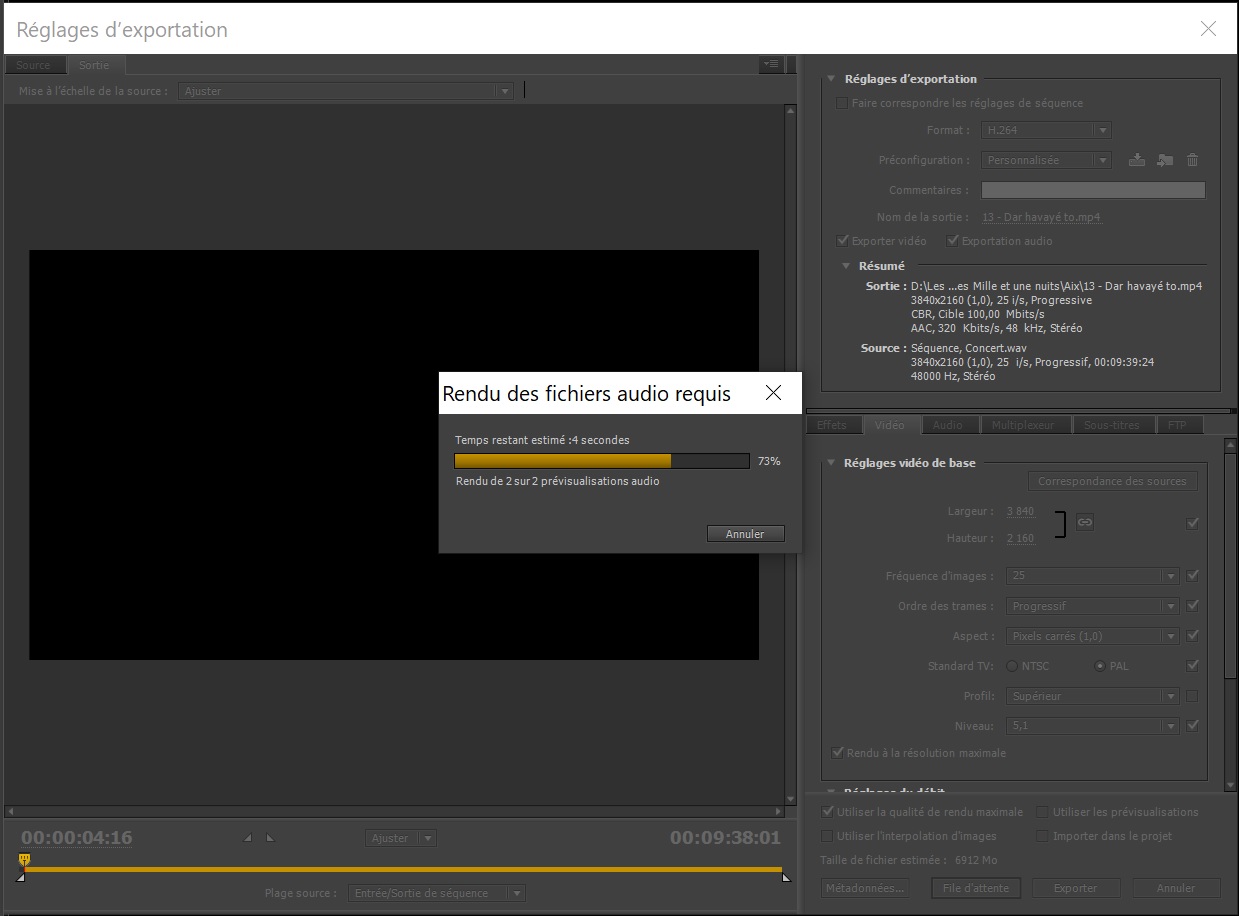Image resolution: width=1239 pixels, height=916 pixels.
Task: Open the Effets tab
Action: pos(832,425)
